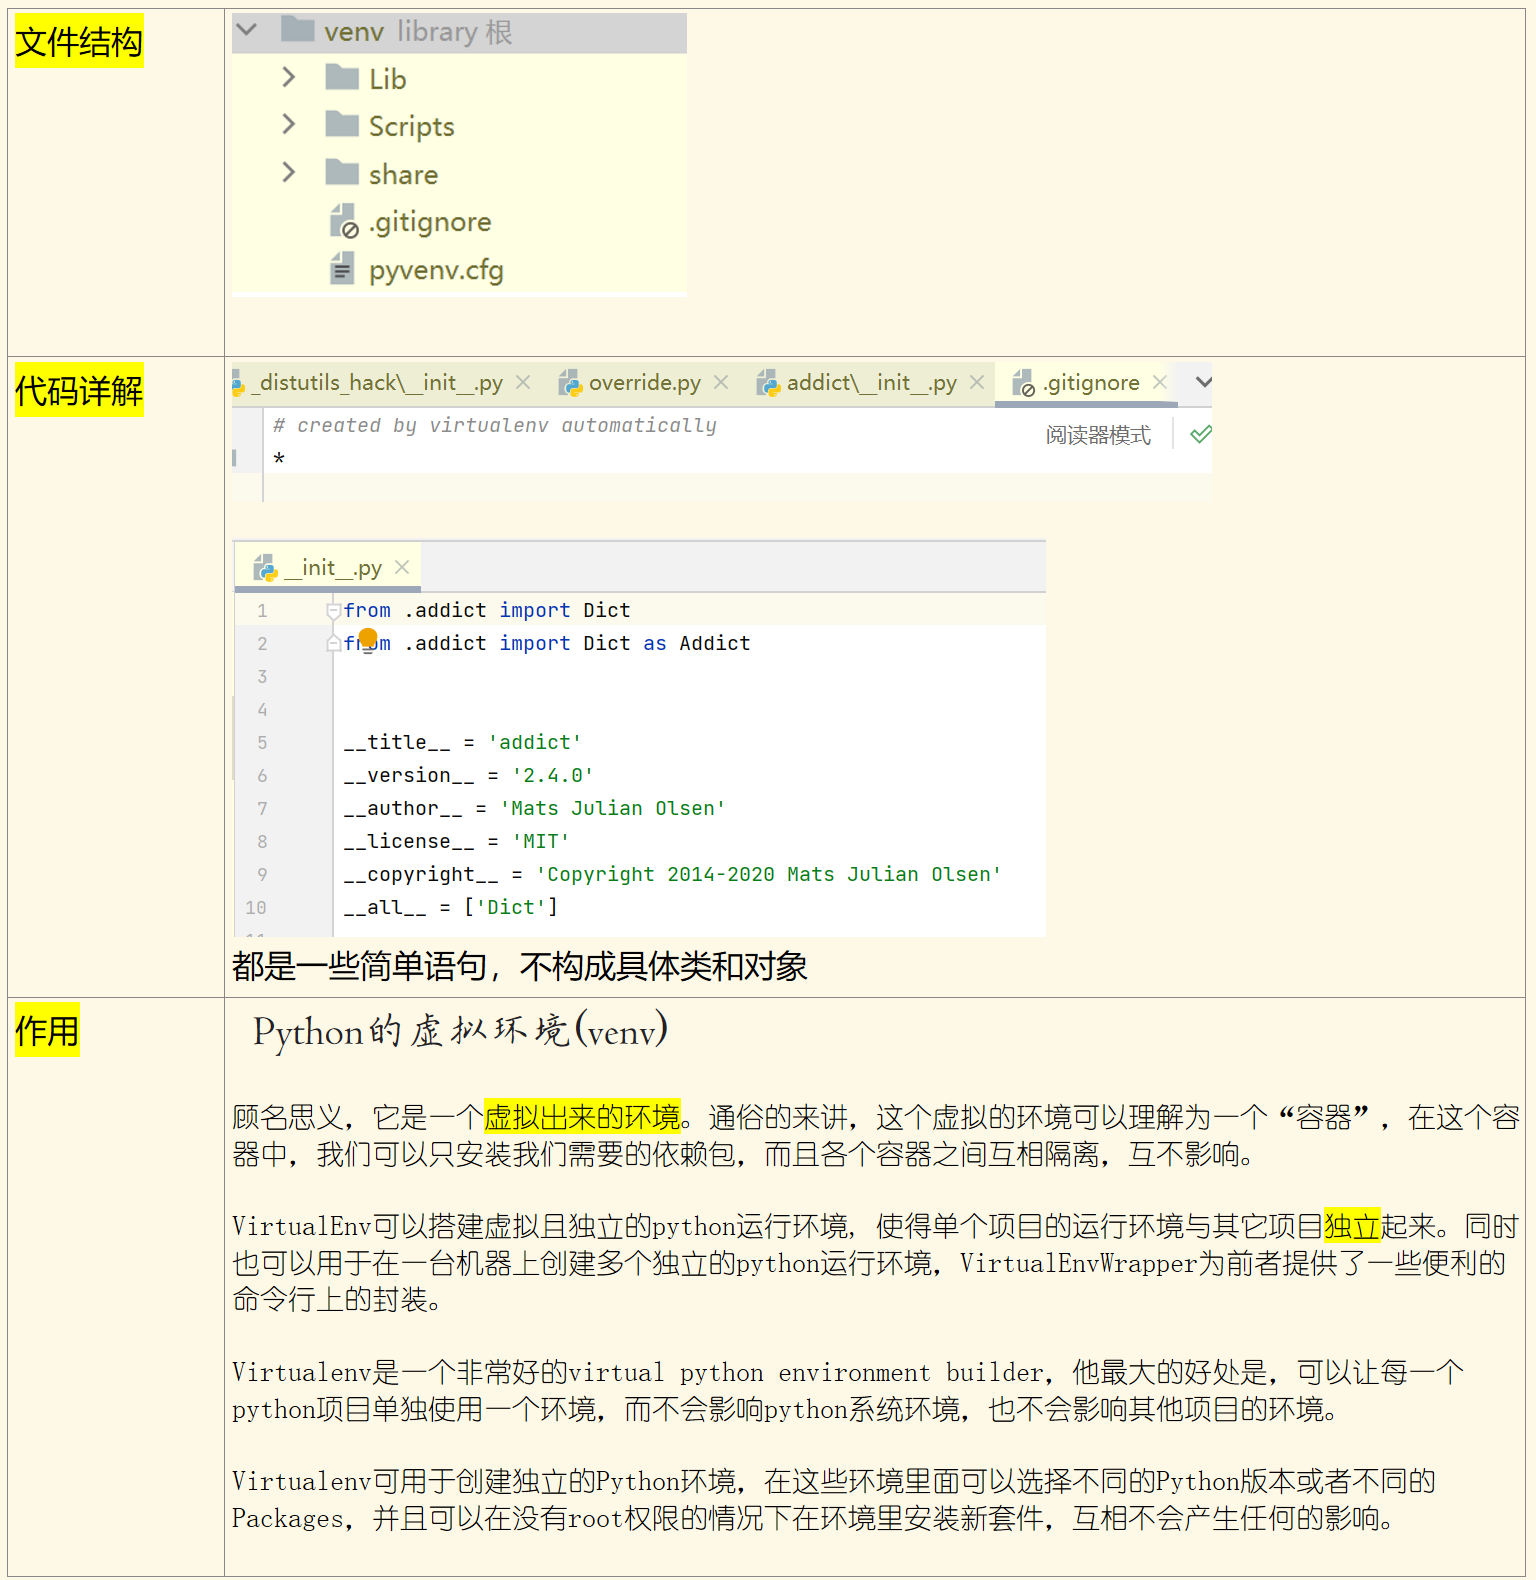The image size is (1536, 1580).
Task: Click the venv folder icon
Action: coord(298,29)
